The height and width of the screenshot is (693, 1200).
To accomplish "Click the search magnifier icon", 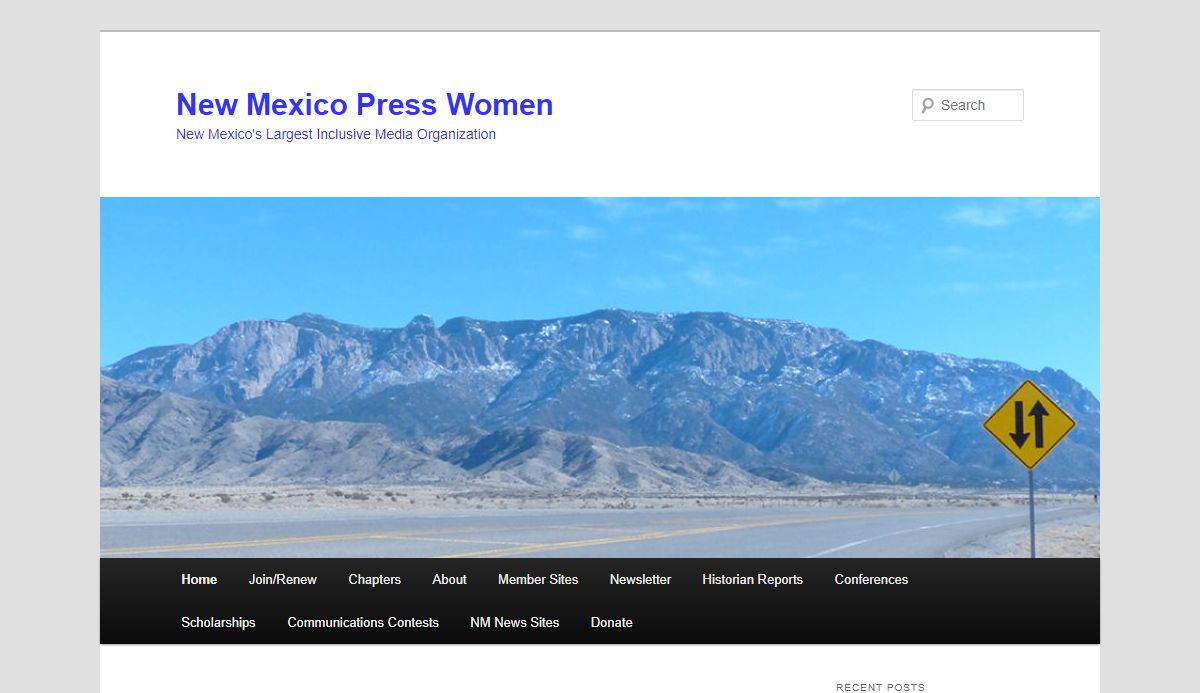I will pyautogui.click(x=927, y=105).
